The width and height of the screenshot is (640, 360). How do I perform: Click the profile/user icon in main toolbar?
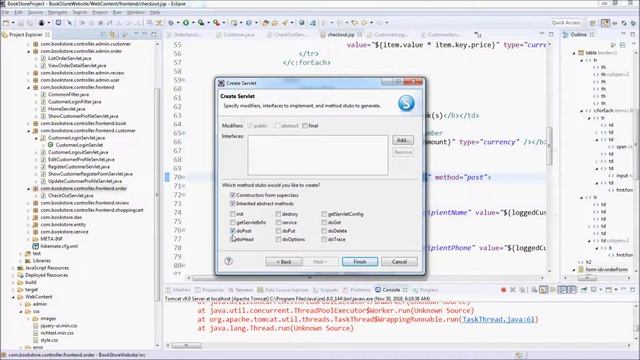point(41,23)
